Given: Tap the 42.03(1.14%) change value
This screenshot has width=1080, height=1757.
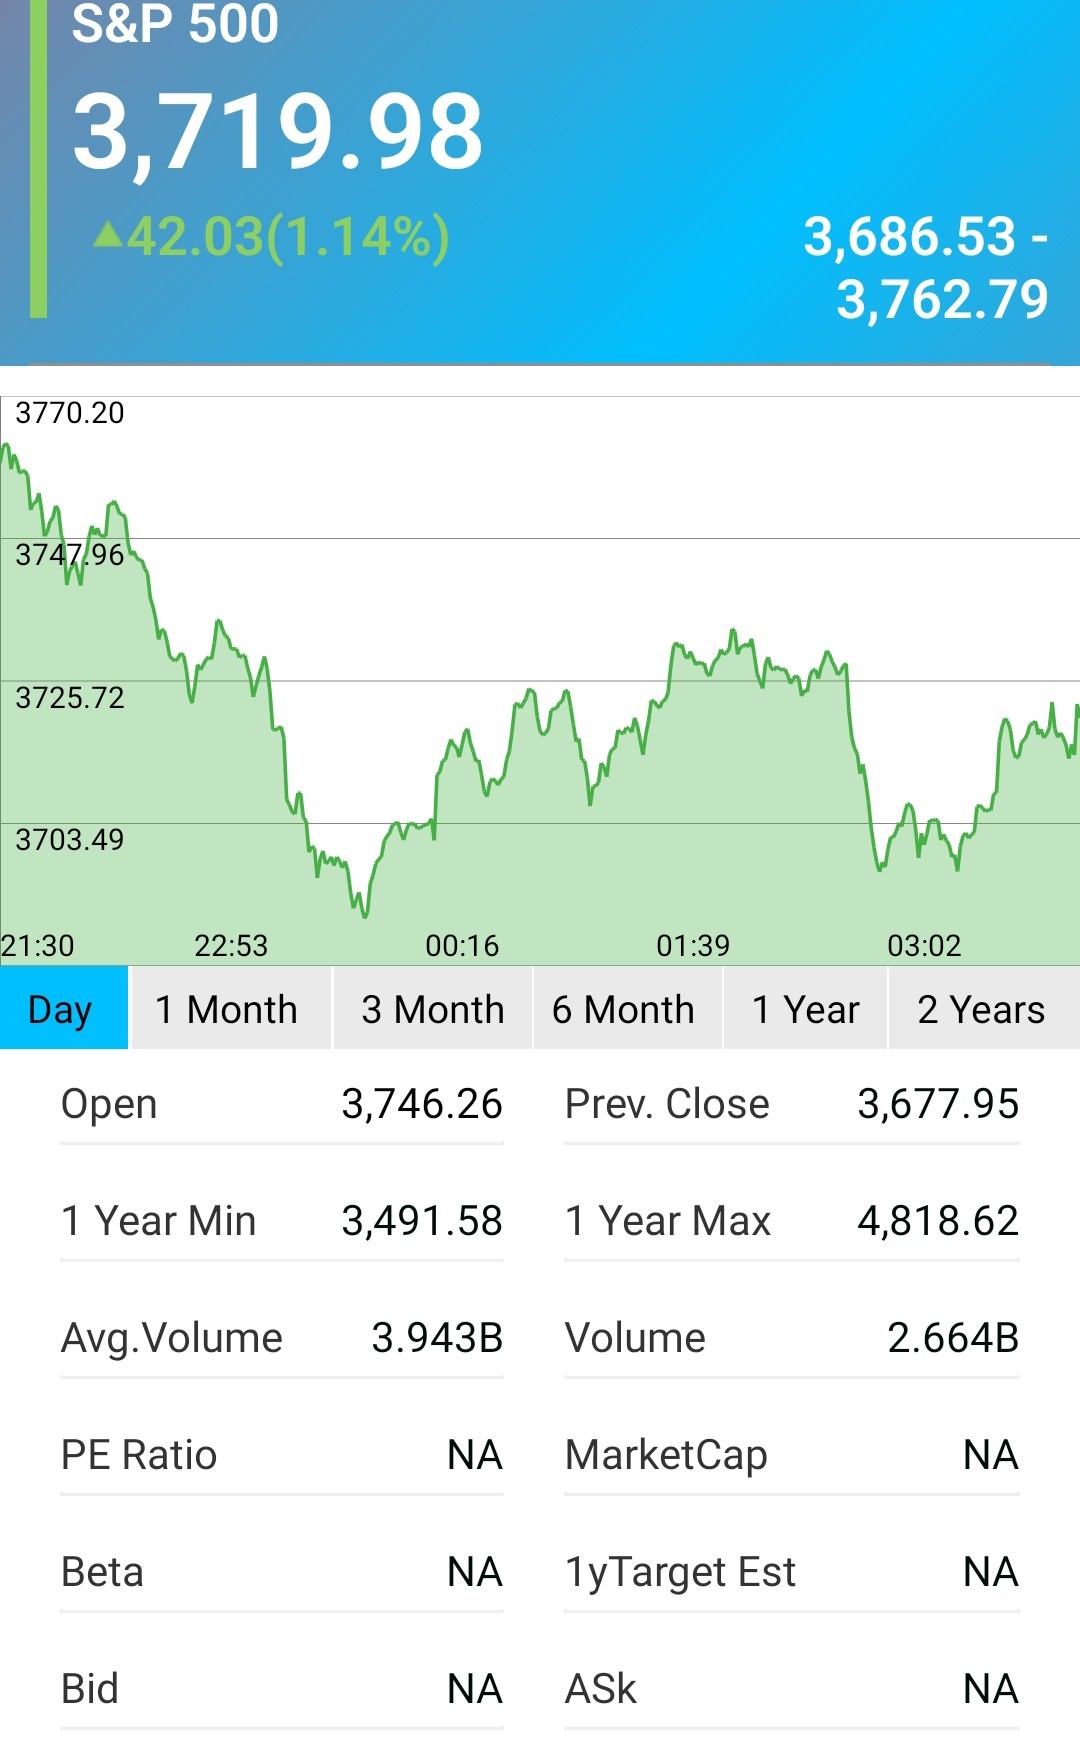Looking at the screenshot, I should tap(288, 238).
